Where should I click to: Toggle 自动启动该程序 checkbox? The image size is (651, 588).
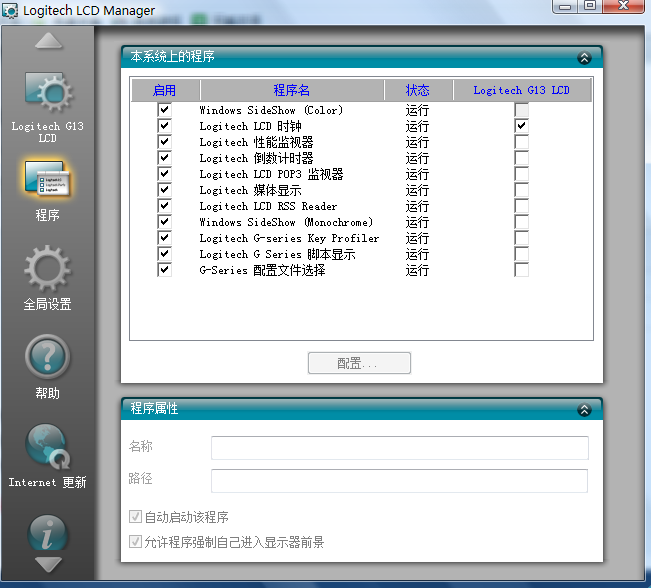135,517
